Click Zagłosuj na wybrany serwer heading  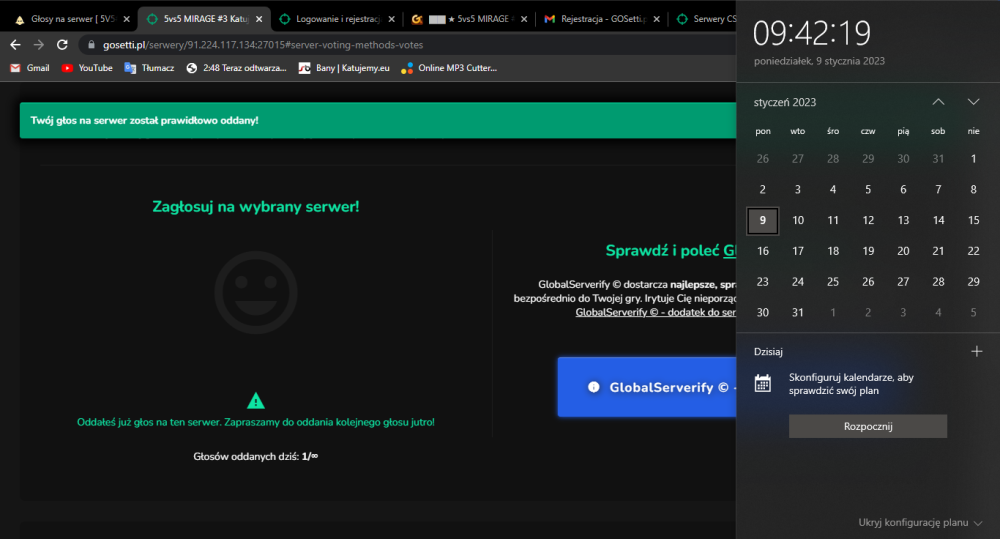point(256,207)
